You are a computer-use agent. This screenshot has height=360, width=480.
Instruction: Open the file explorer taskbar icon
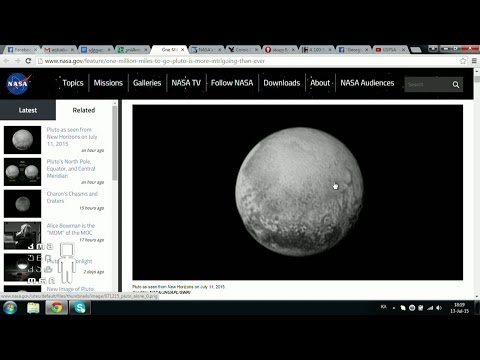tap(33, 307)
